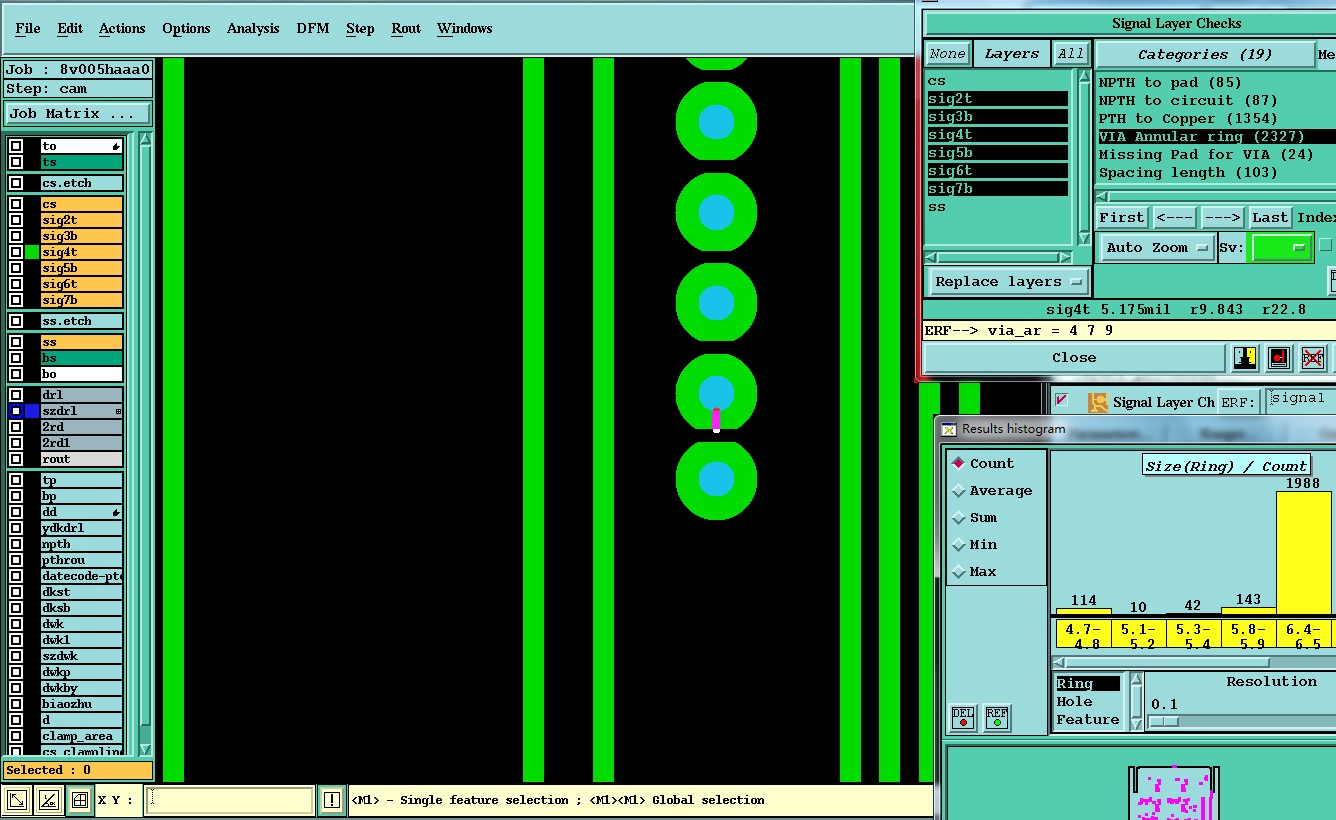
Task: Click the red monitor icon beside Close
Action: pyautogui.click(x=1279, y=357)
